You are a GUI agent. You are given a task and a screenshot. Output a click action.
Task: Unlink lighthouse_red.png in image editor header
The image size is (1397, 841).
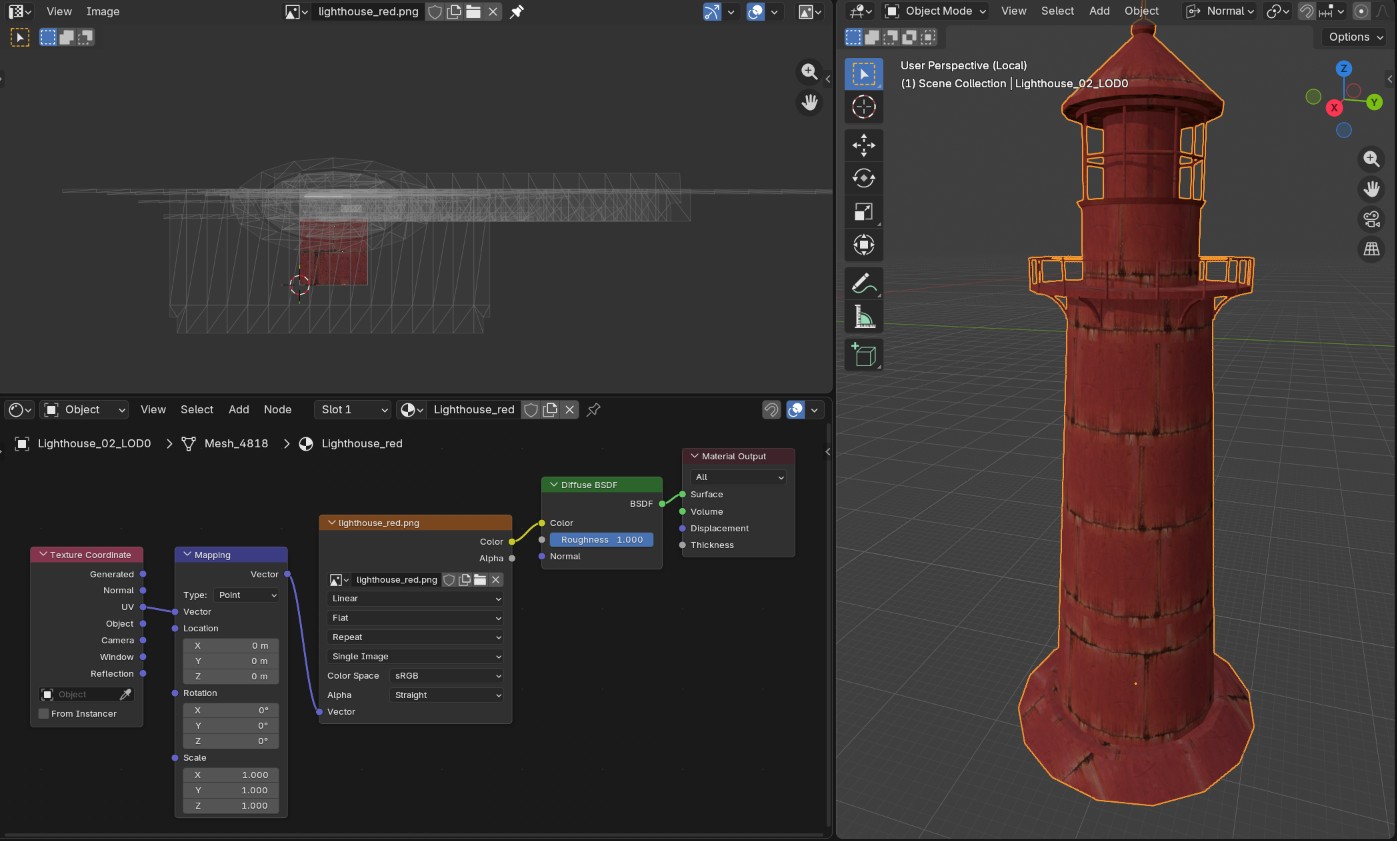pos(492,12)
